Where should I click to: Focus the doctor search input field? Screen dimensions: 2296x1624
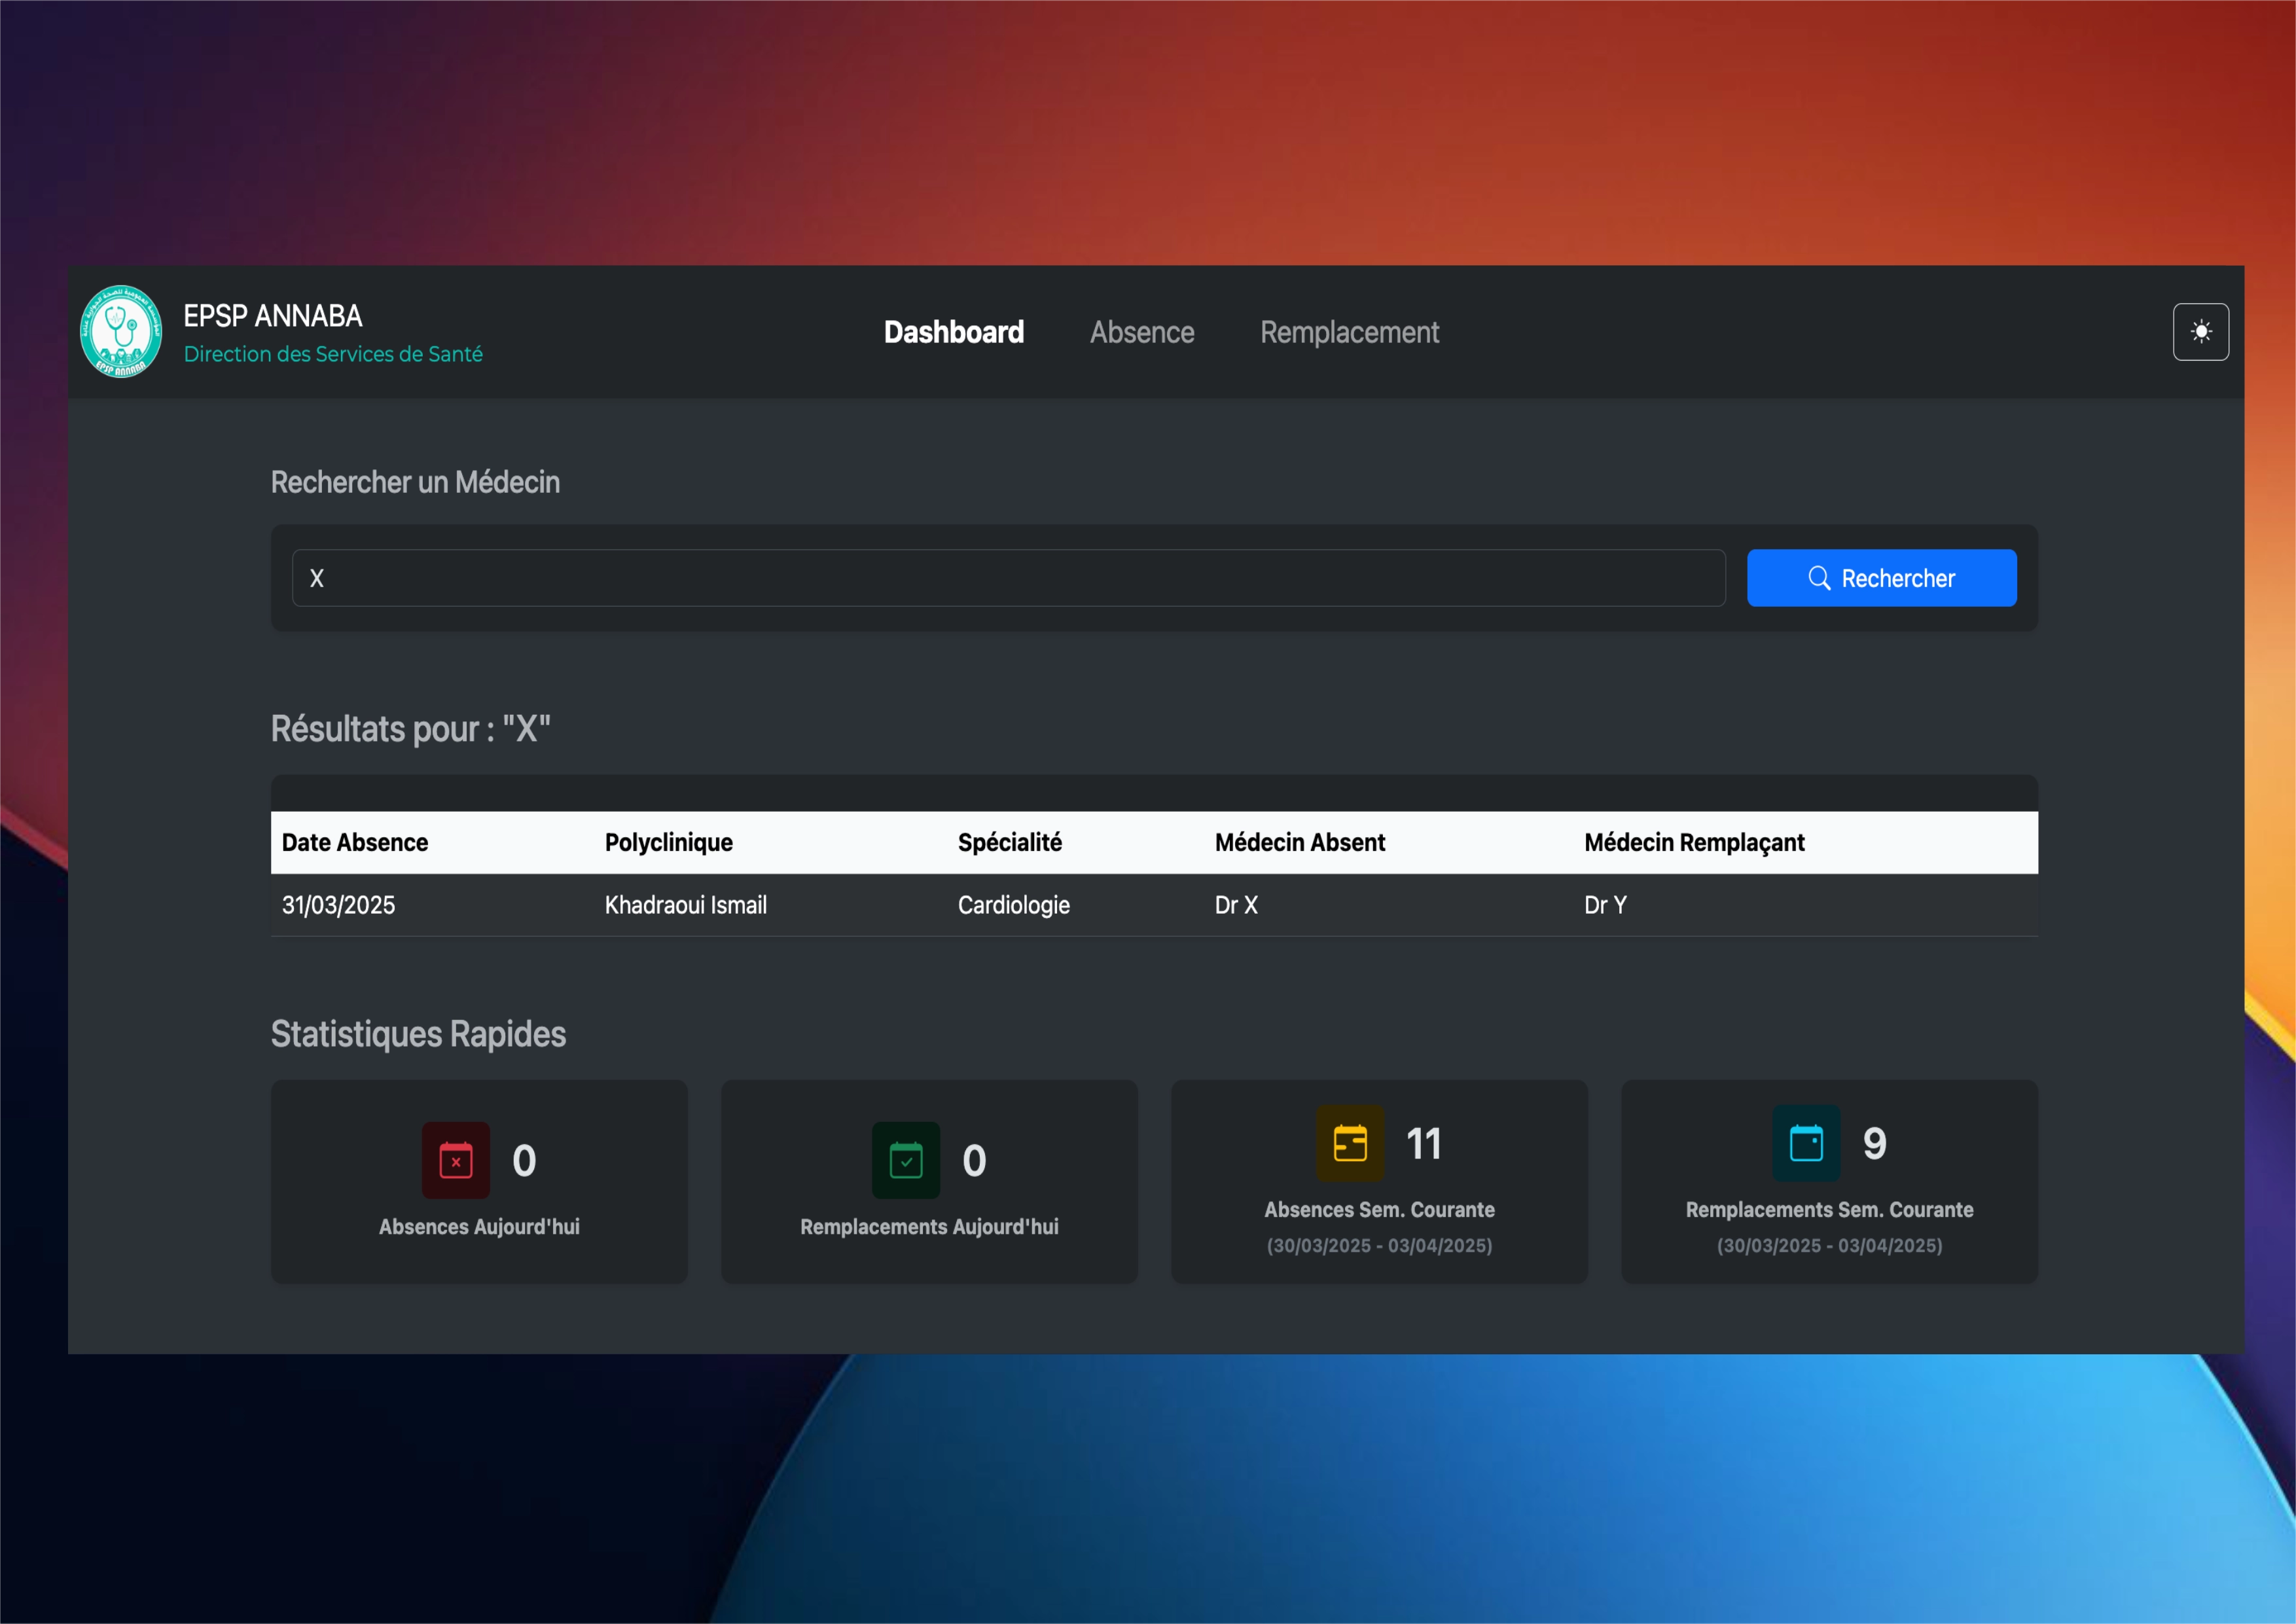1008,578
